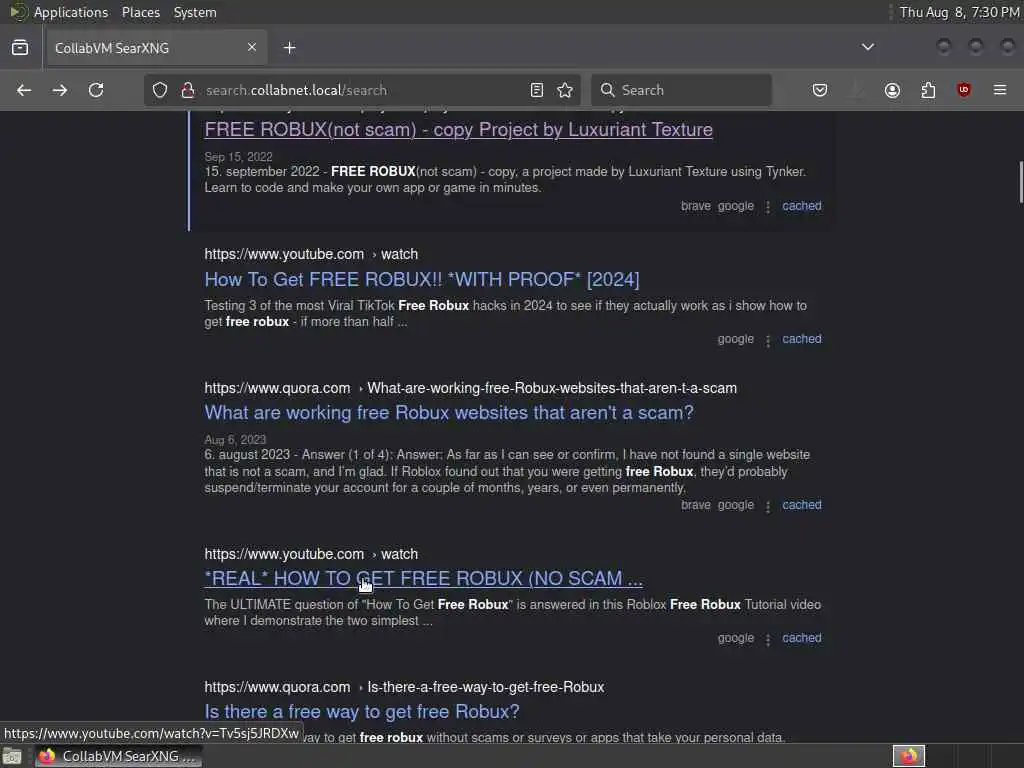Image resolution: width=1024 pixels, height=768 pixels.
Task: Click the Firefox icon in the bottom panel tray
Action: tap(909, 756)
